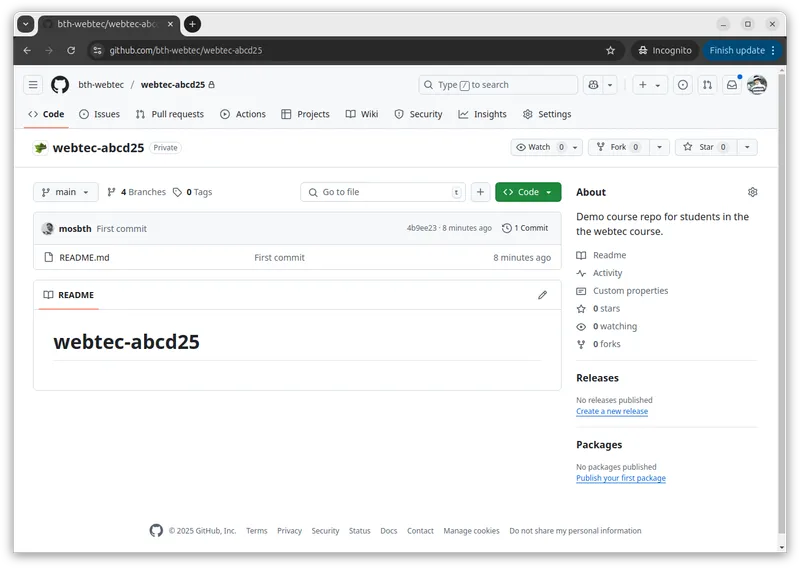The width and height of the screenshot is (800, 568).
Task: Click the GitHub Octocat logo in header
Action: click(60, 85)
